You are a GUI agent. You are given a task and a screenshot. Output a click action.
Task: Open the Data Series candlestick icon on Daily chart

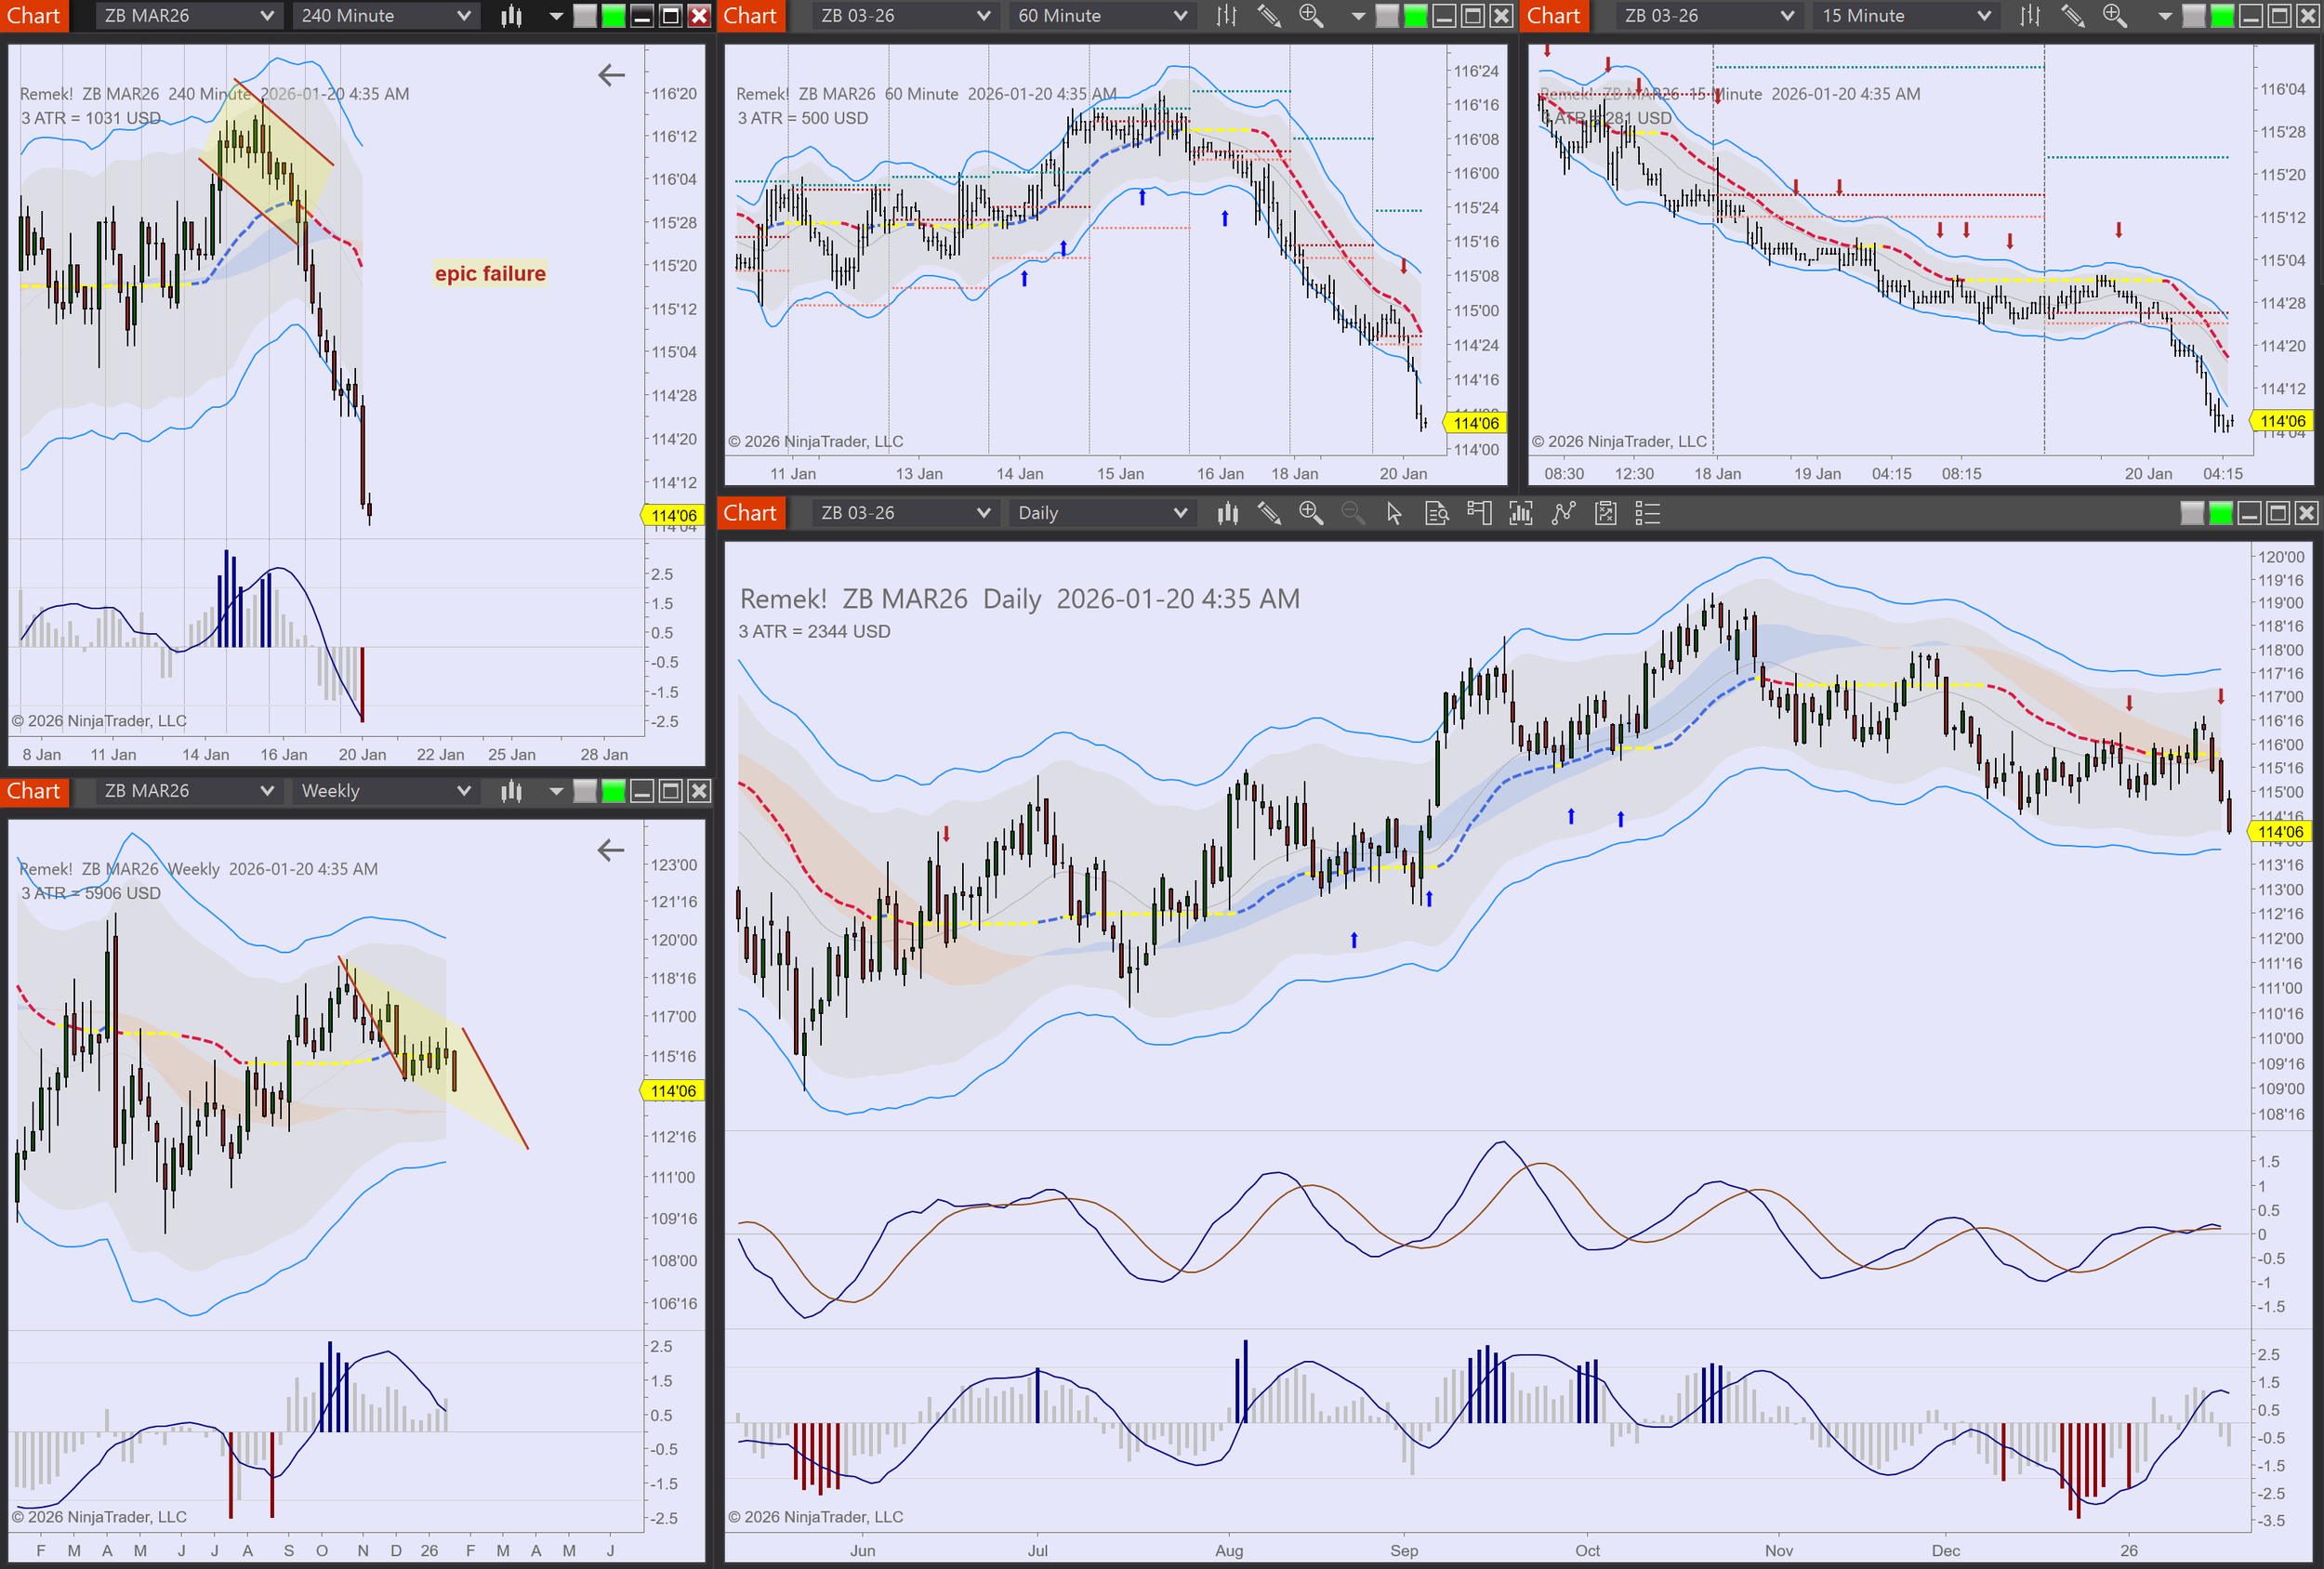pos(1227,513)
